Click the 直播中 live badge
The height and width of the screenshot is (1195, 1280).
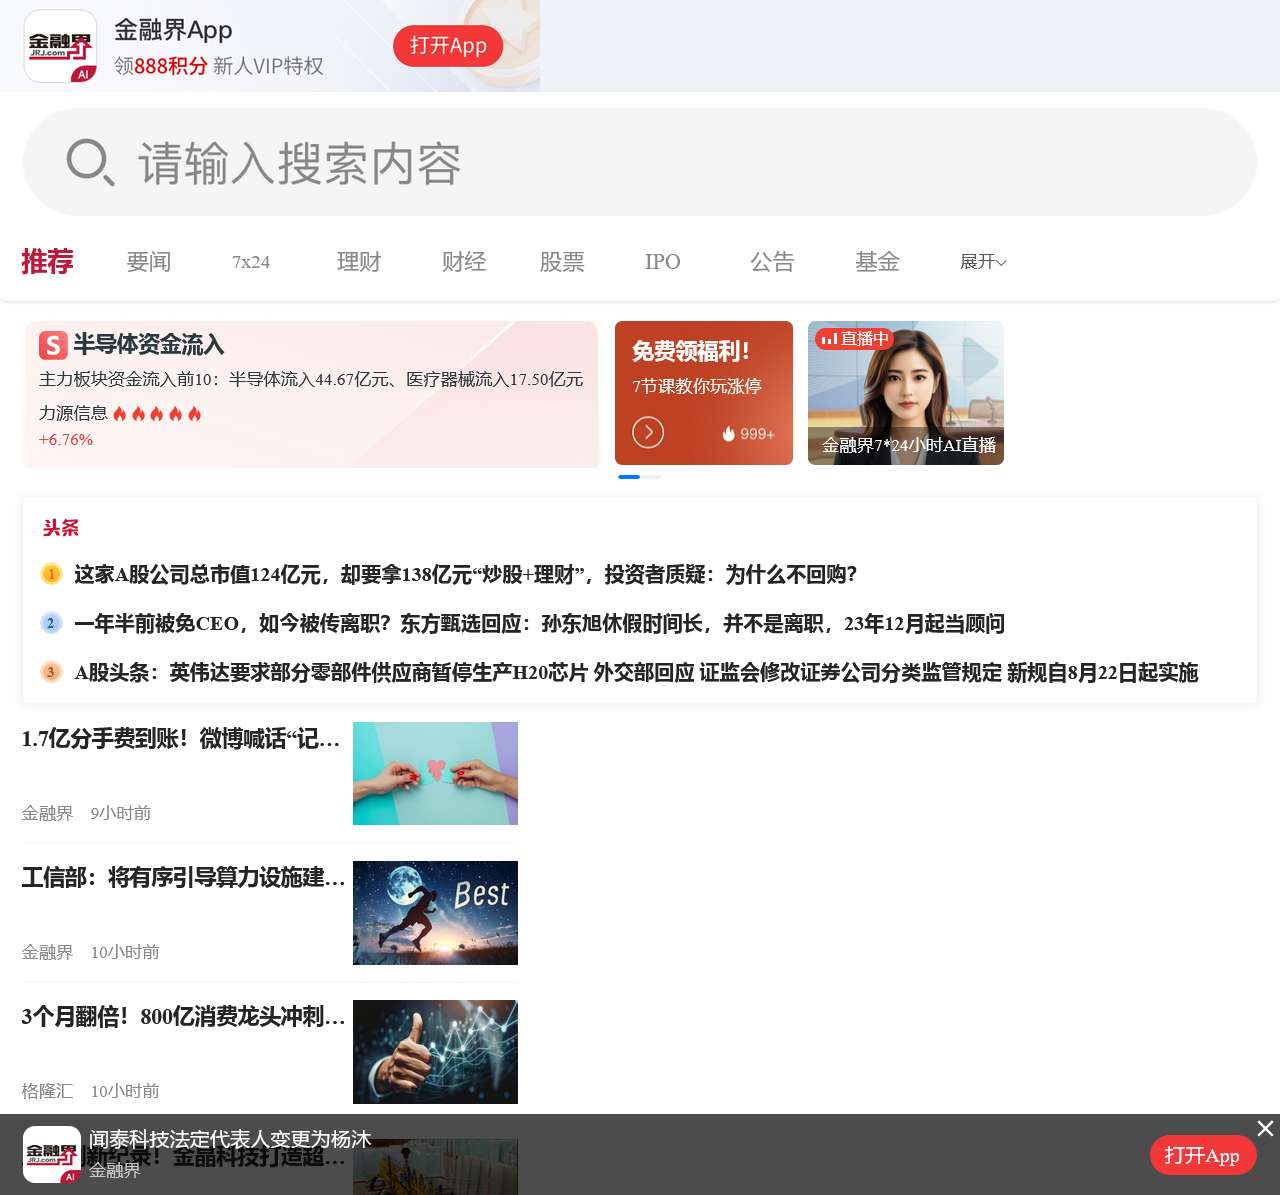(853, 339)
